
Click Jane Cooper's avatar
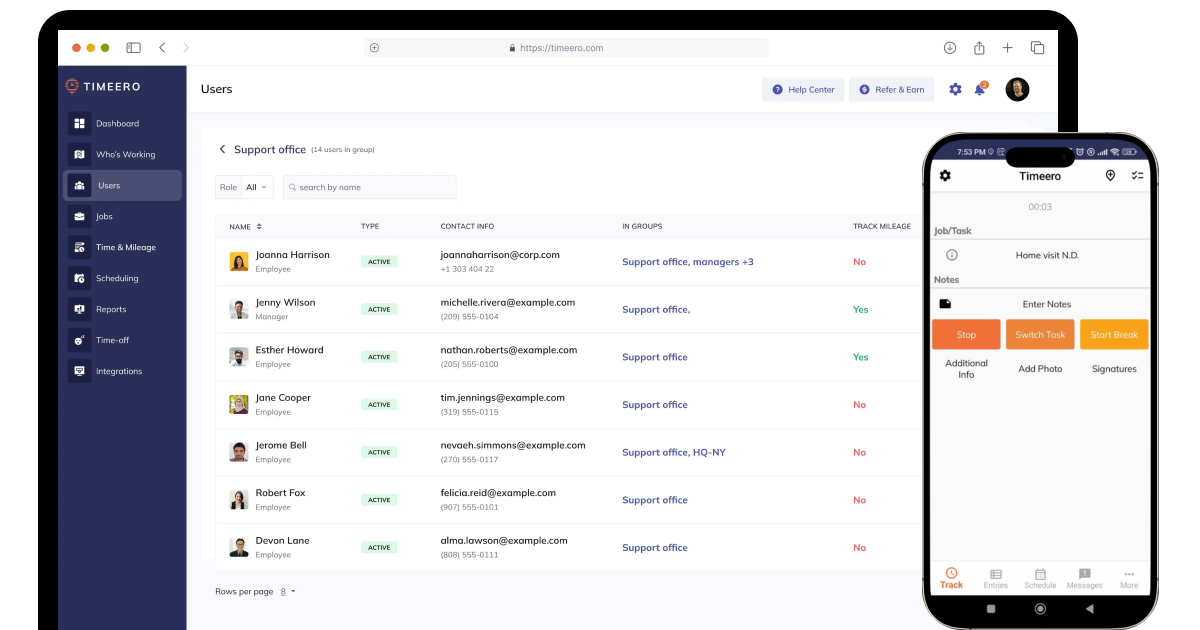[239, 404]
